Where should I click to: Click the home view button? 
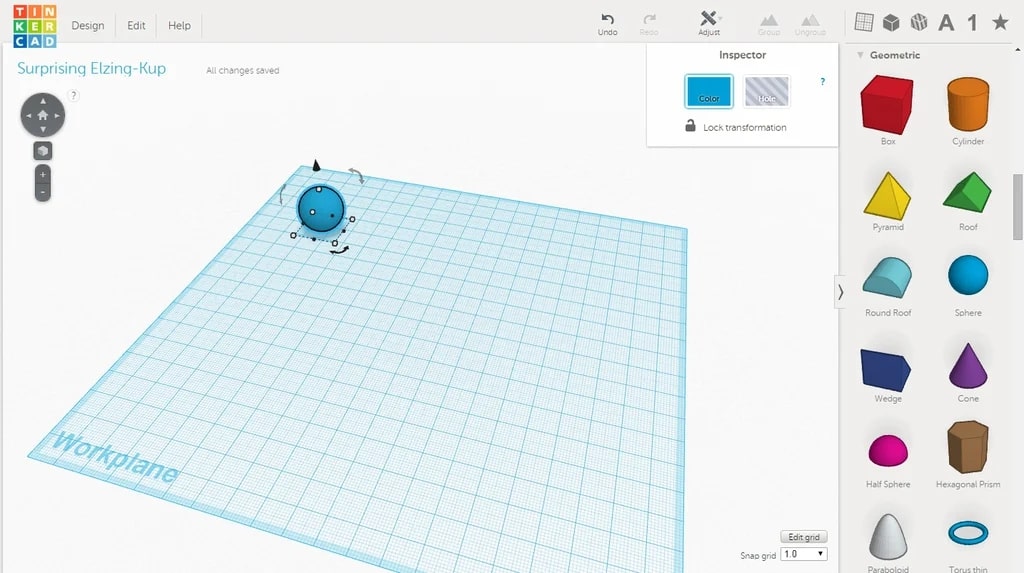tap(42, 115)
